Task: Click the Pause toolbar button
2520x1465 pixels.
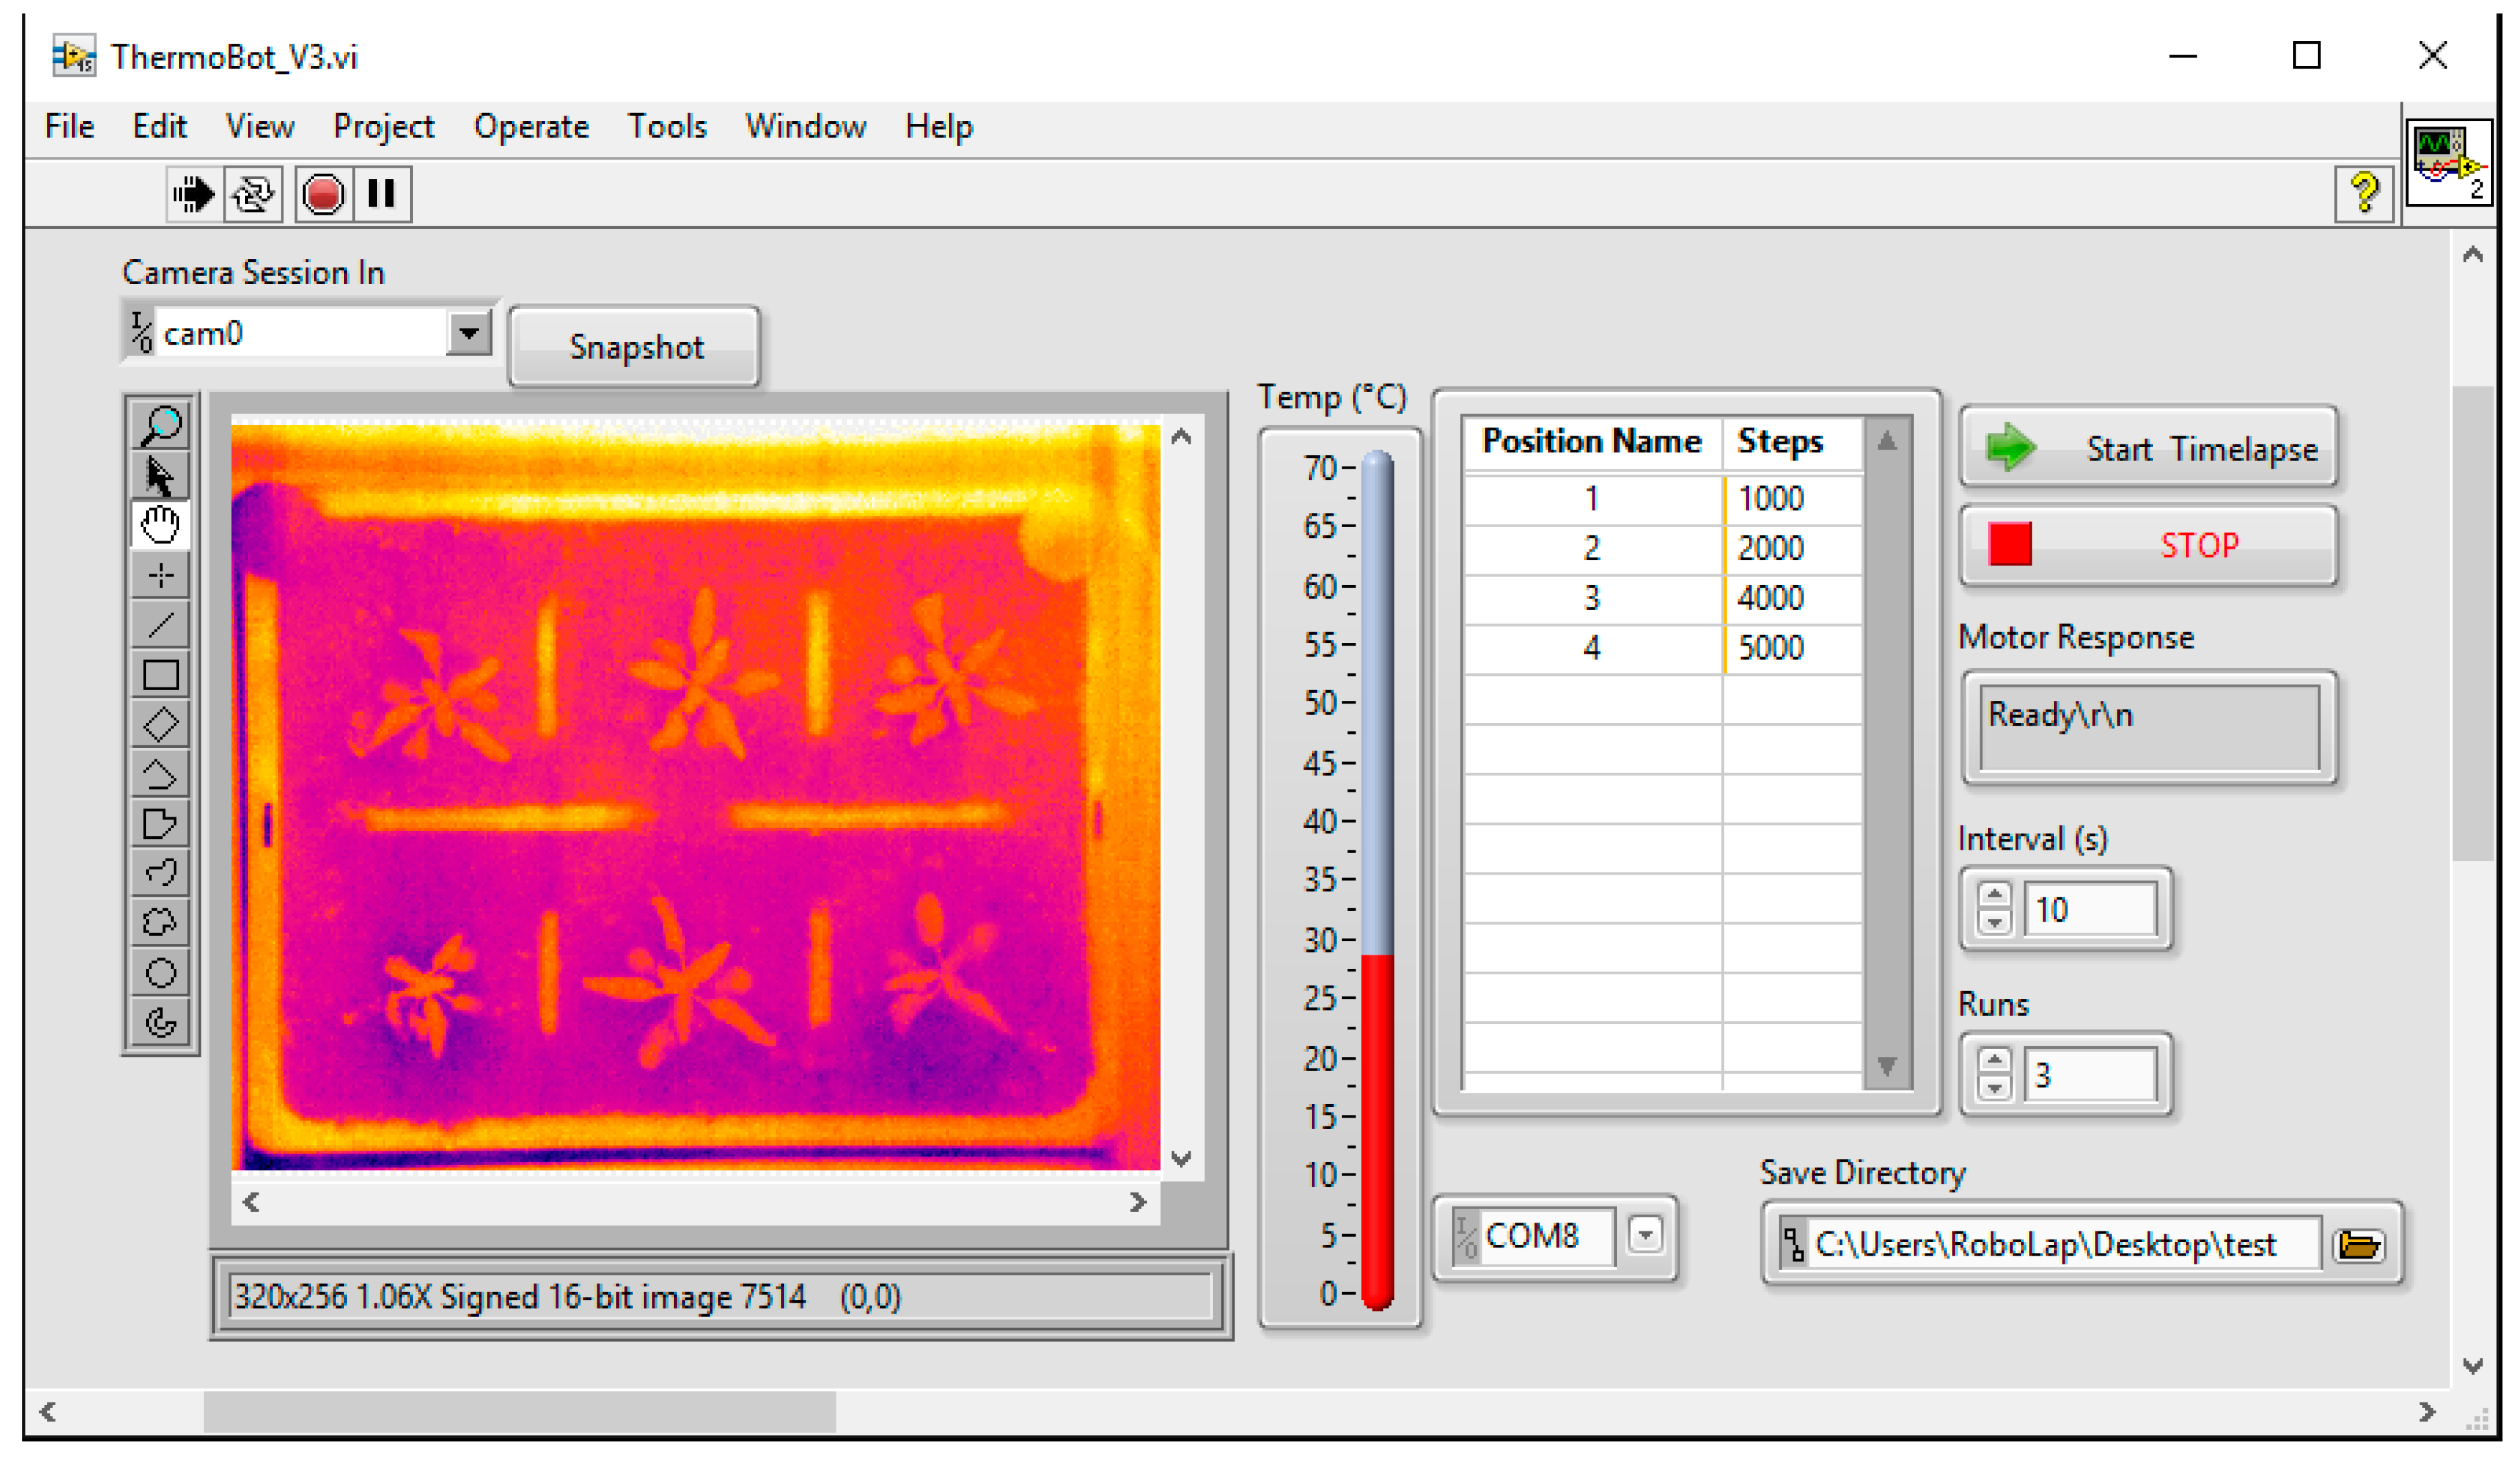Action: click(381, 194)
